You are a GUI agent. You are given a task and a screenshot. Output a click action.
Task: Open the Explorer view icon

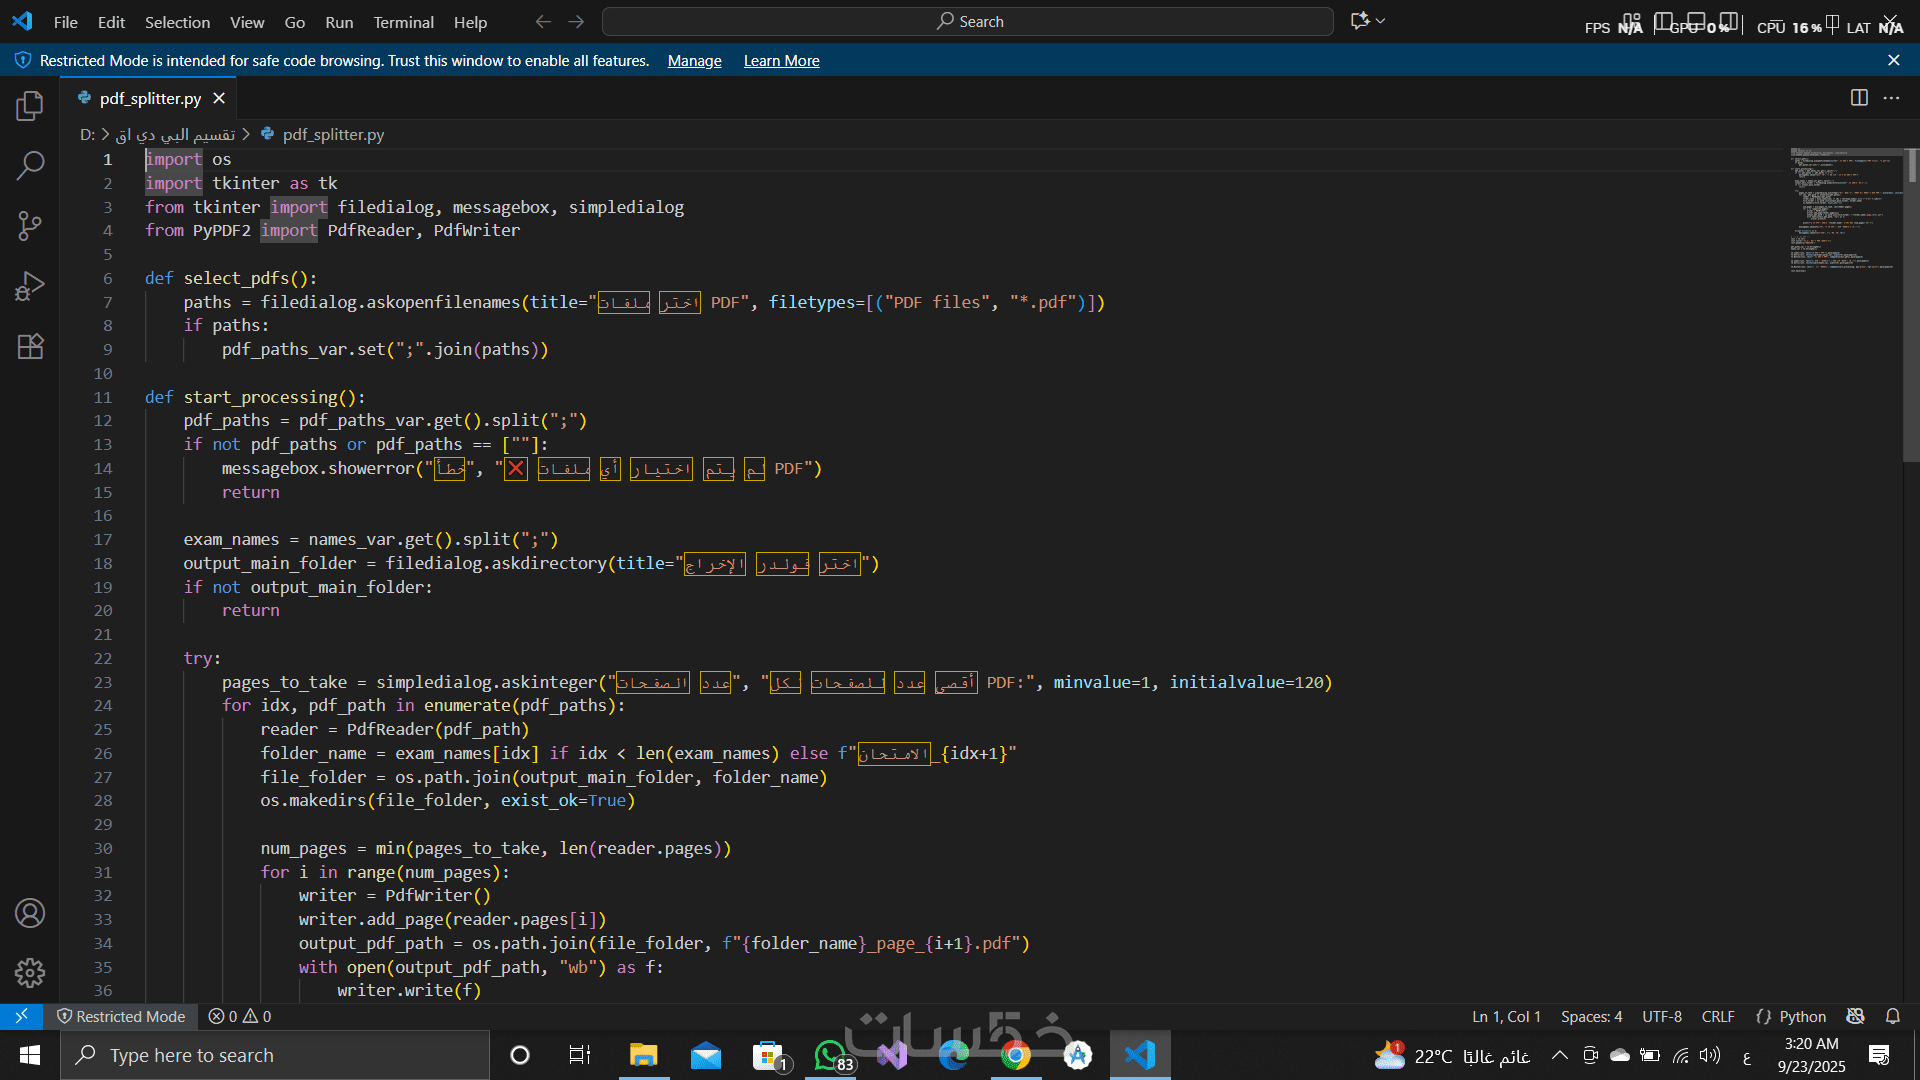pos(30,106)
